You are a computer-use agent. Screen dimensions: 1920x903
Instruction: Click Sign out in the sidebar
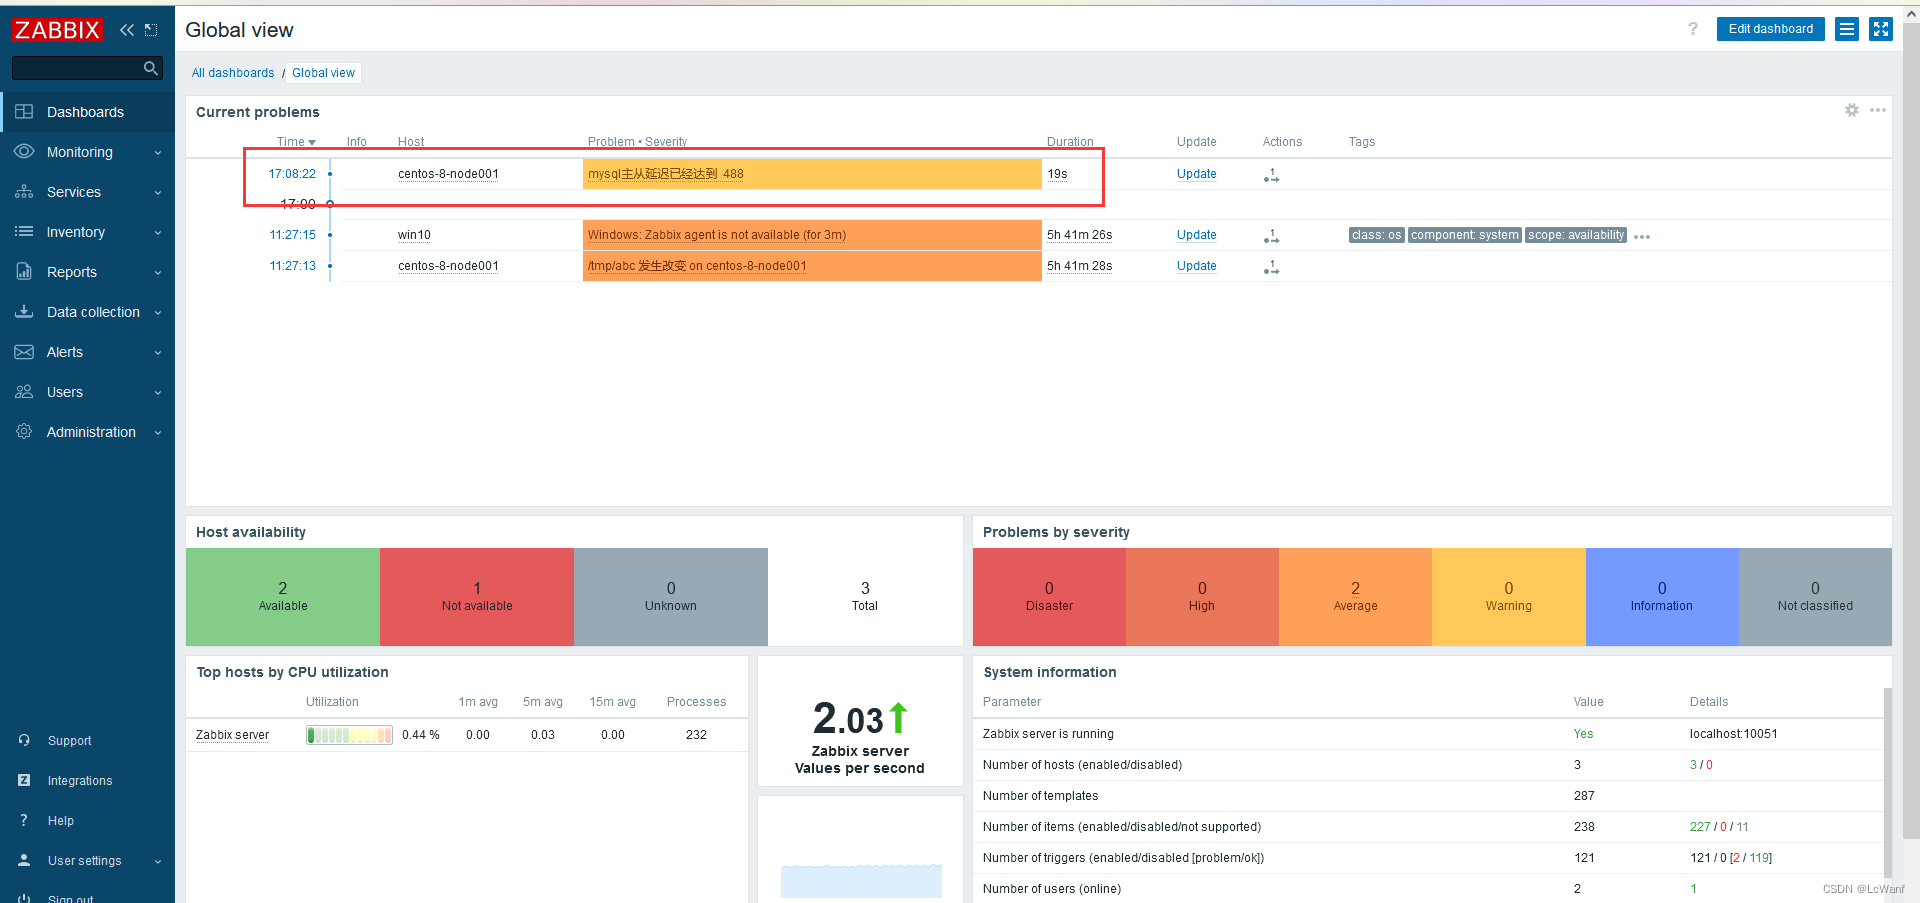pyautogui.click(x=71, y=898)
